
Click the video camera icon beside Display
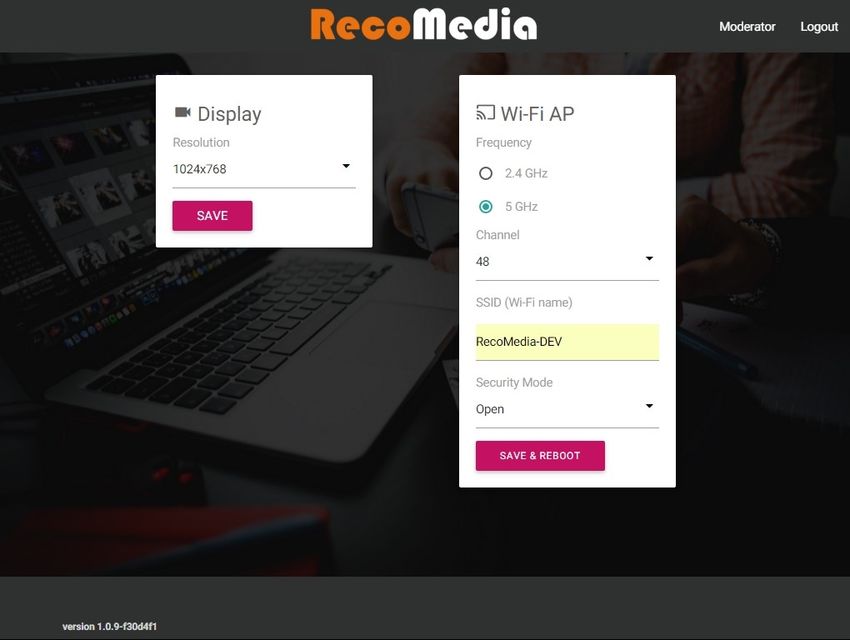pyautogui.click(x=183, y=112)
